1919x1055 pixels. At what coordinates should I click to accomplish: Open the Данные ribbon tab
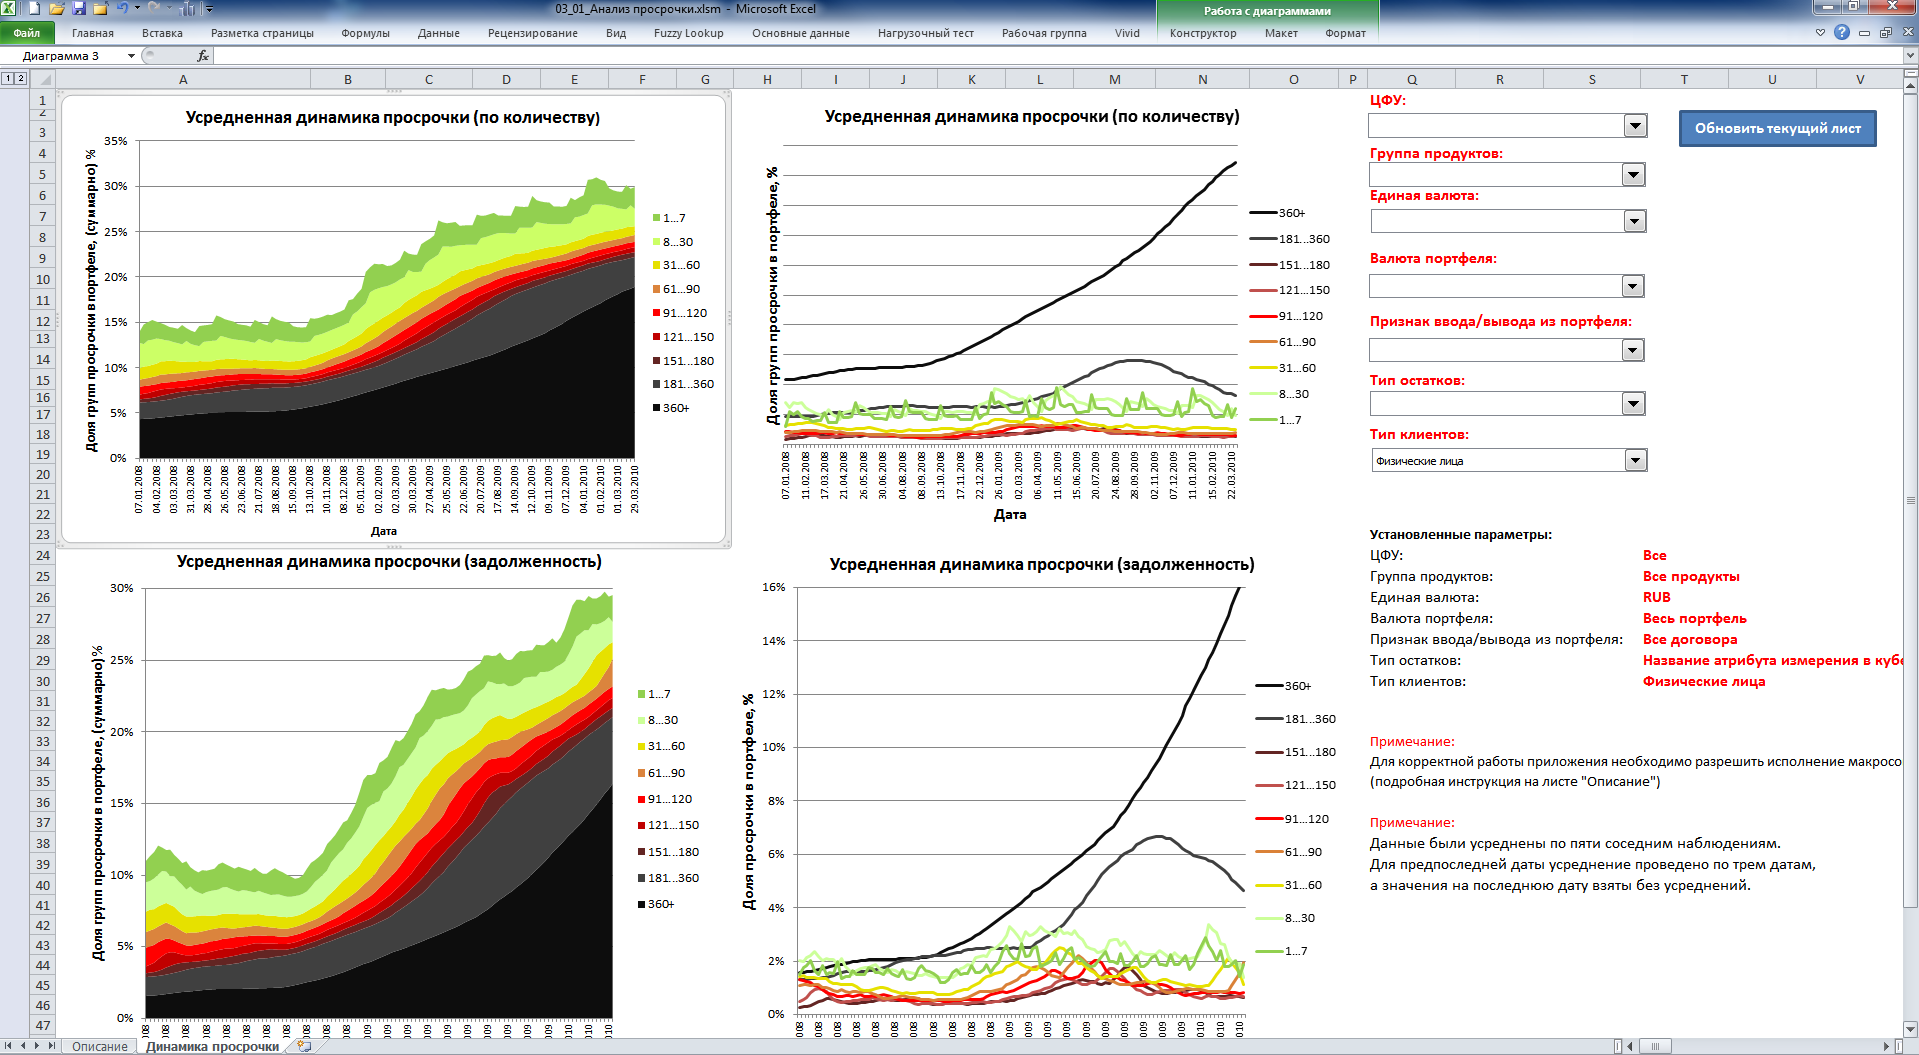pyautogui.click(x=439, y=33)
